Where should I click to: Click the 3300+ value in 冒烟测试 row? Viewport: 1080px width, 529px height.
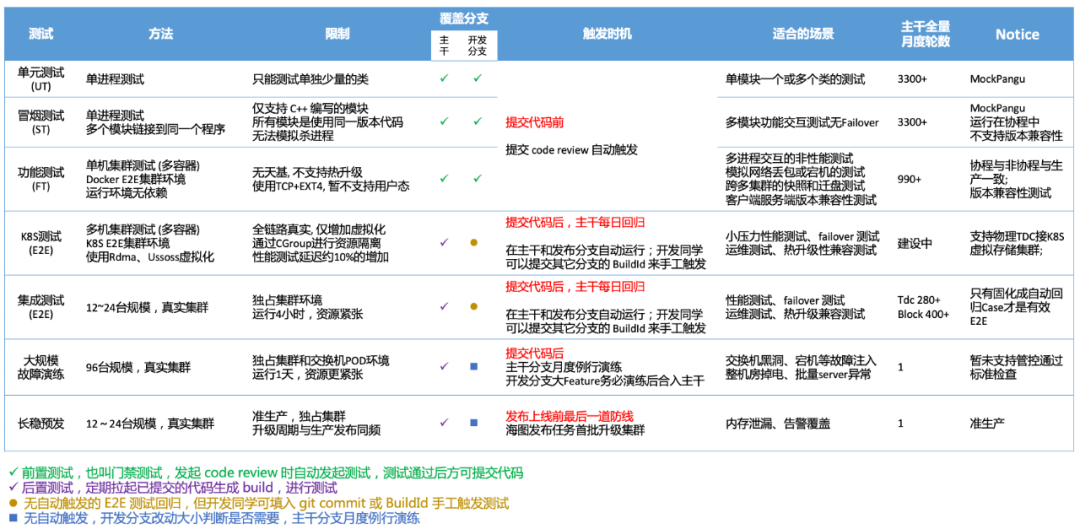click(x=912, y=122)
